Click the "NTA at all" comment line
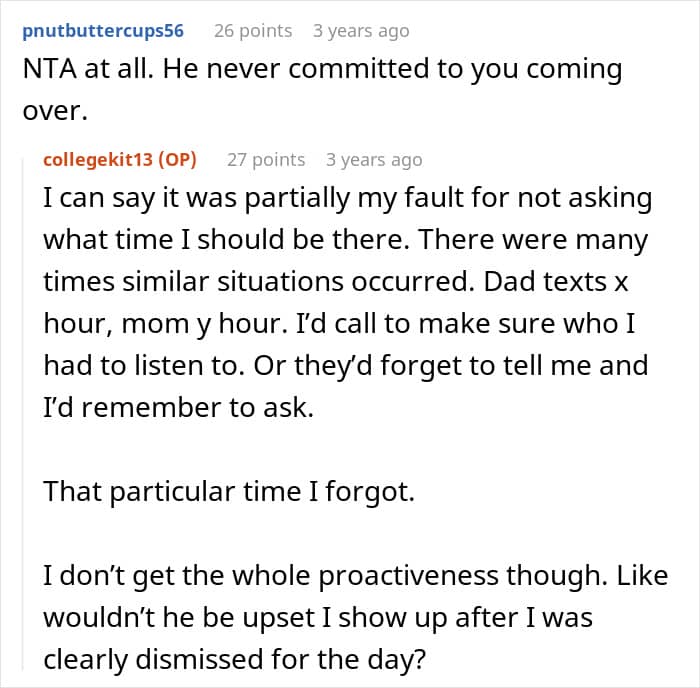Viewport: 700px width, 688px height. point(321,71)
